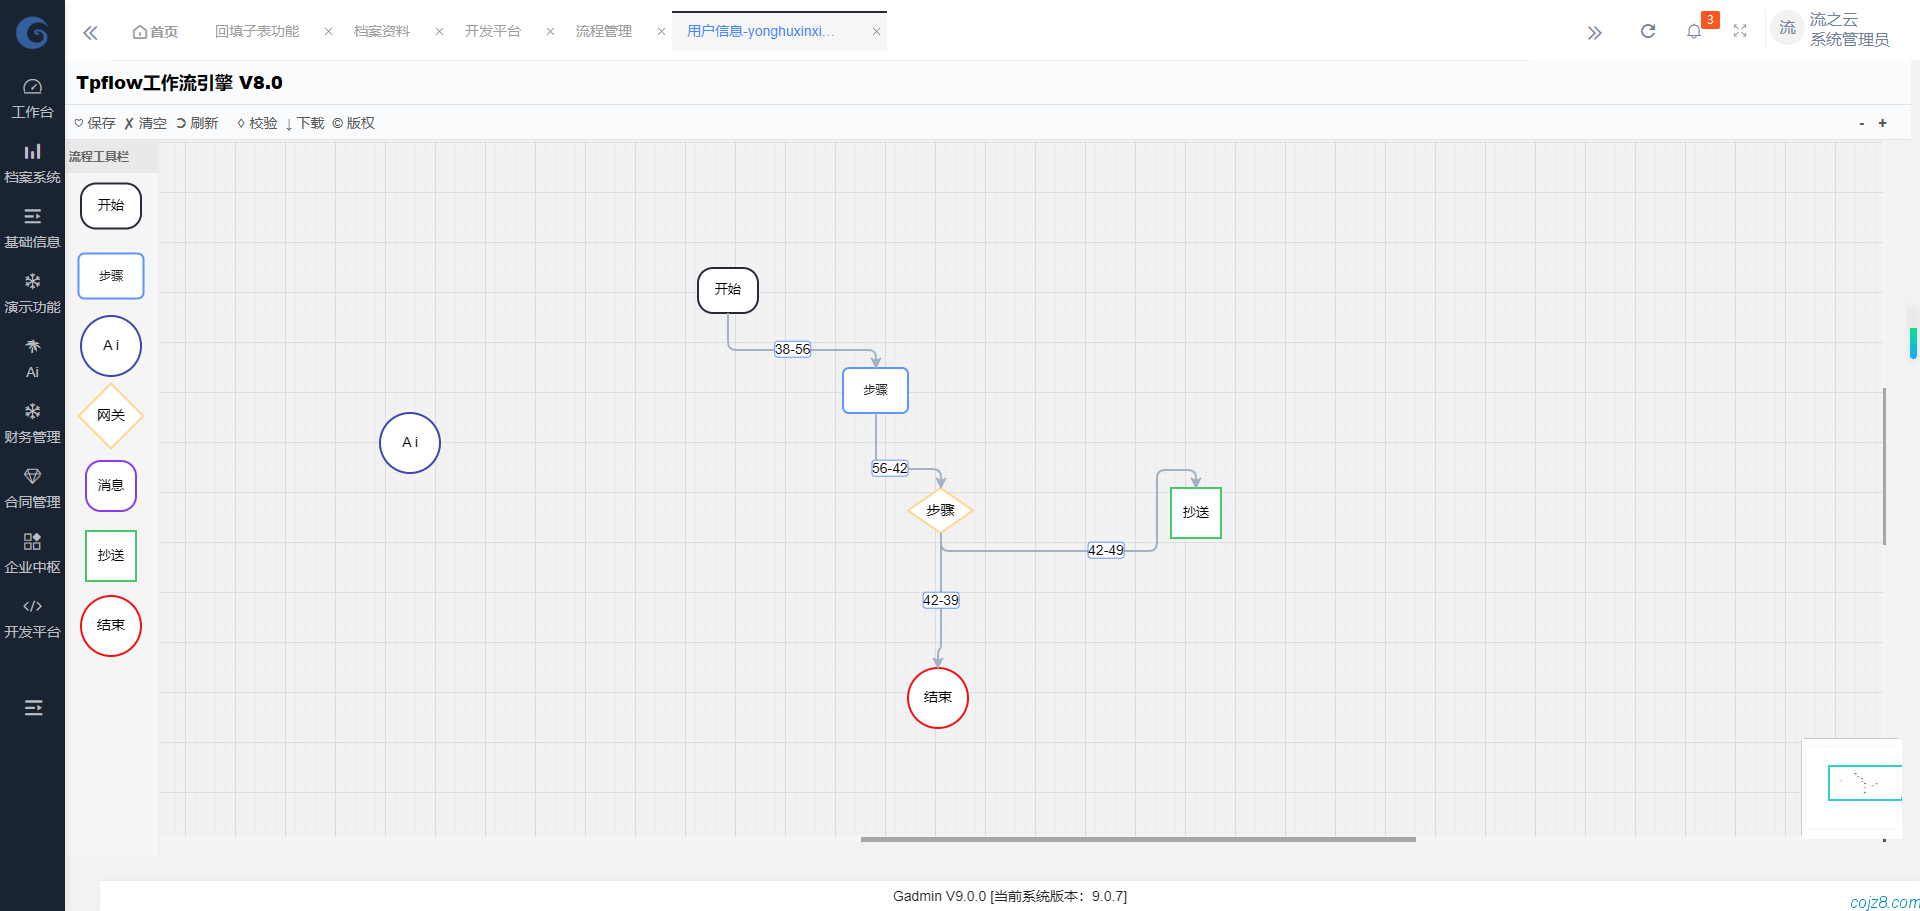
Task: Pick the 消息 message node in toolbox
Action: [111, 486]
